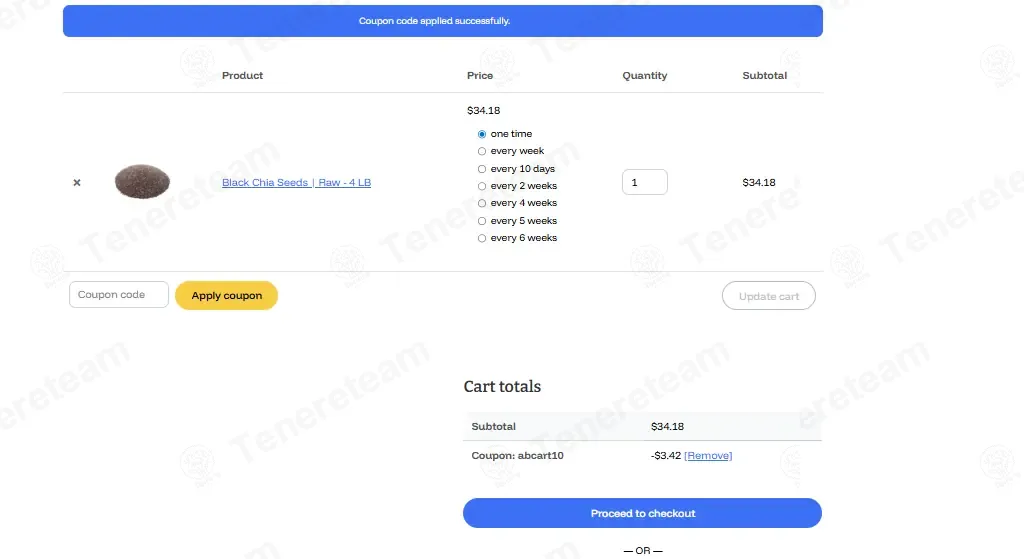1024x559 pixels.
Task: Click the Cart totals heading
Action: click(502, 387)
